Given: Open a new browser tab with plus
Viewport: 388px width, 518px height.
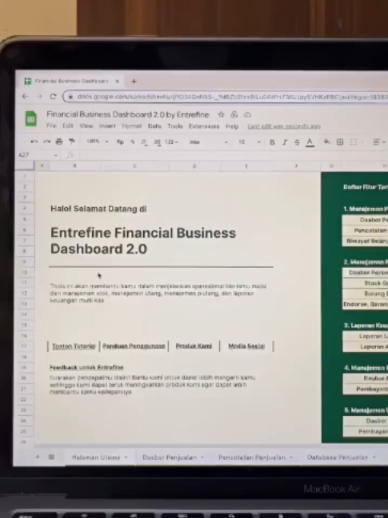Looking at the screenshot, I should point(134,81).
